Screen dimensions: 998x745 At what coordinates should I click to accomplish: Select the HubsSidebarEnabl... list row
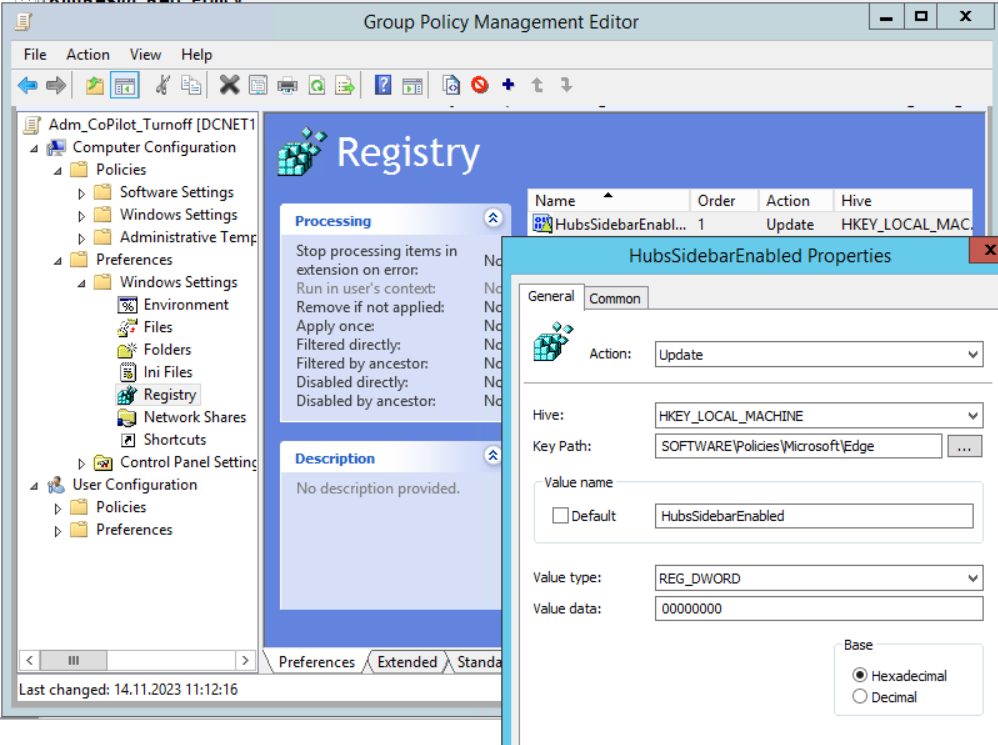[751, 224]
